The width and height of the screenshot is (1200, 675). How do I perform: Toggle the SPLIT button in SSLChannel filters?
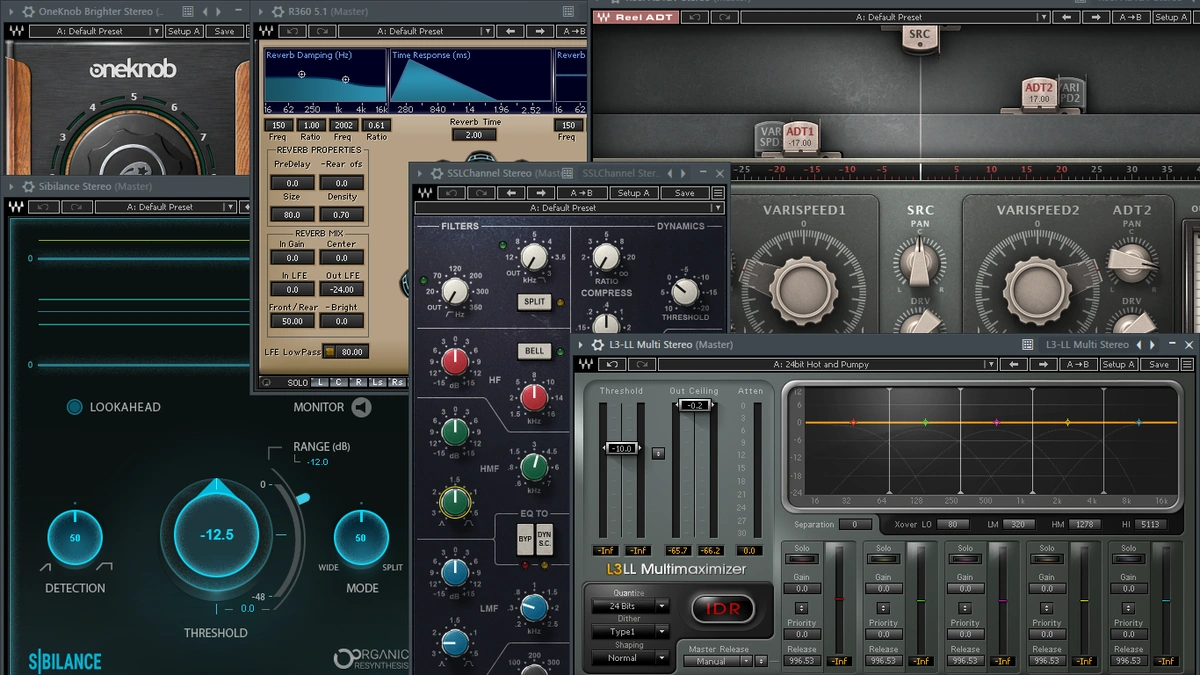(x=535, y=301)
